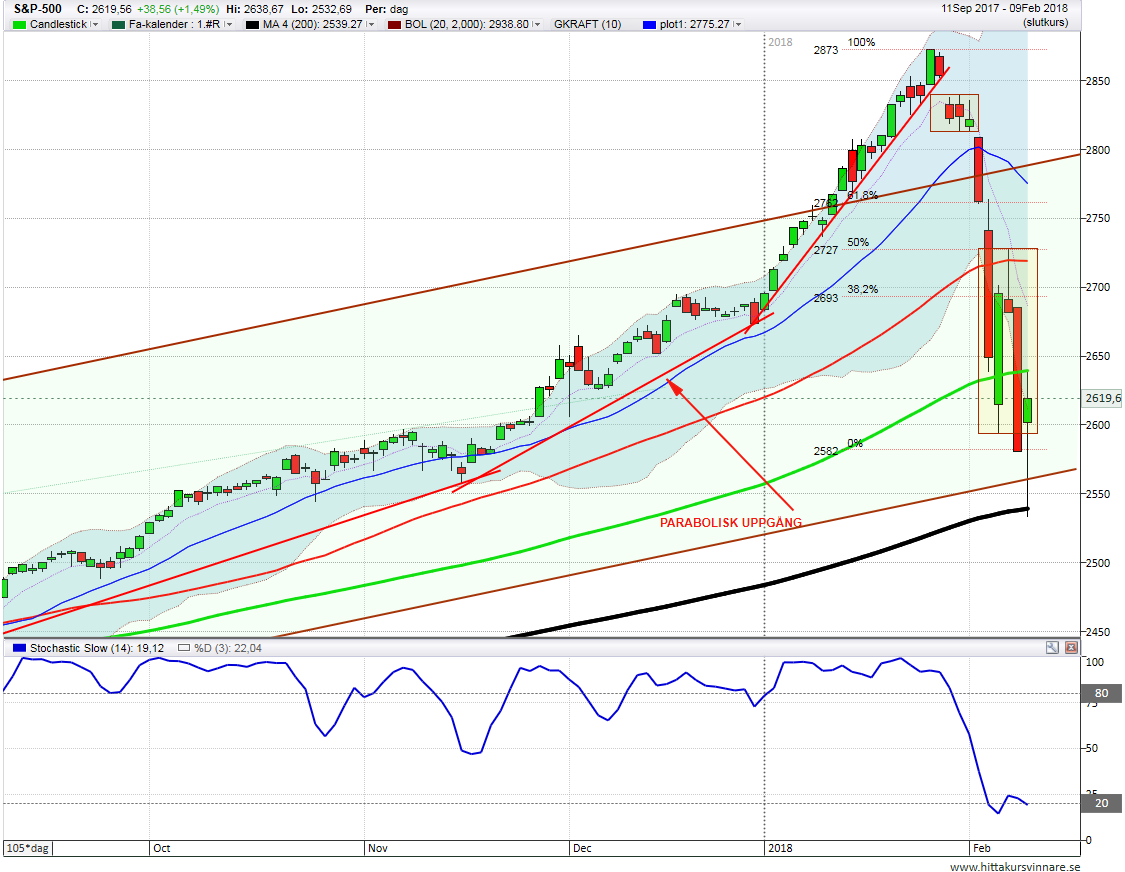Screen dimensions: 1125x872
Task: Close the Stochastic Slow indicator panel
Action: click(x=1070, y=647)
